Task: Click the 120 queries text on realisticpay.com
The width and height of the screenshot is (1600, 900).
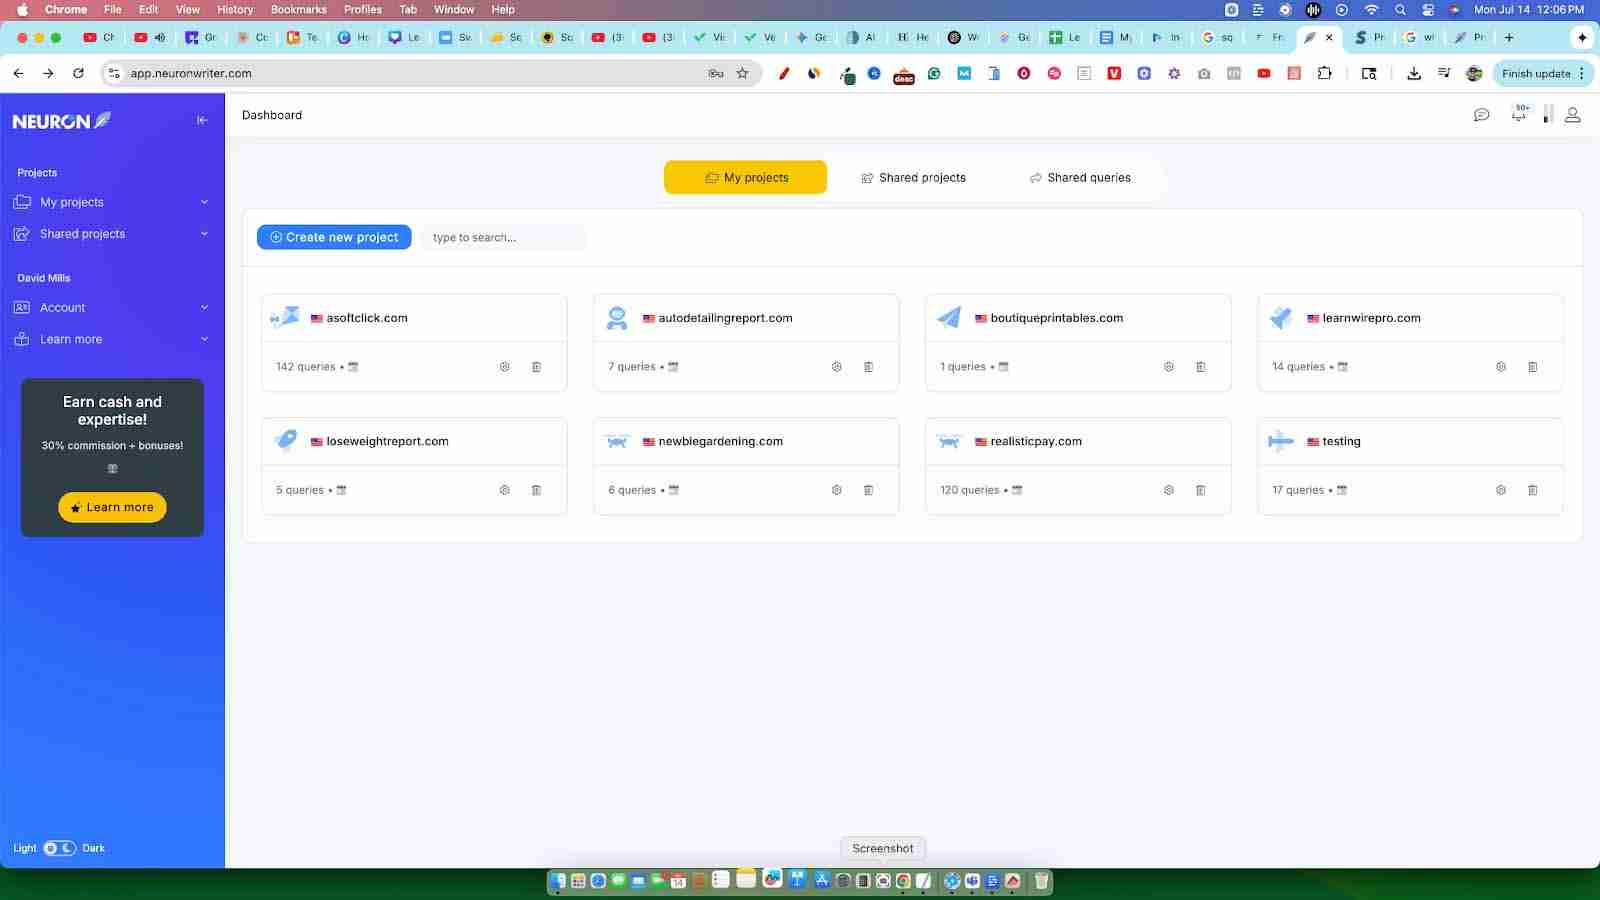Action: click(970, 490)
